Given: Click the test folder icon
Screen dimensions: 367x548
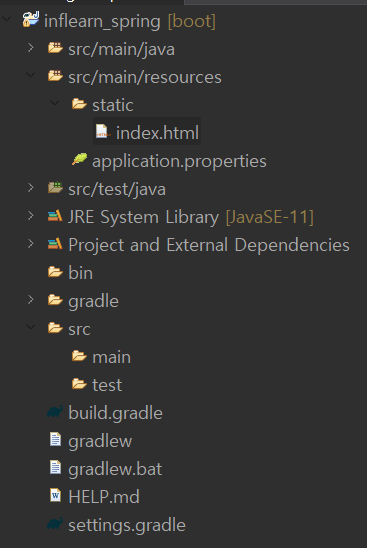Looking at the screenshot, I should click(x=79, y=384).
